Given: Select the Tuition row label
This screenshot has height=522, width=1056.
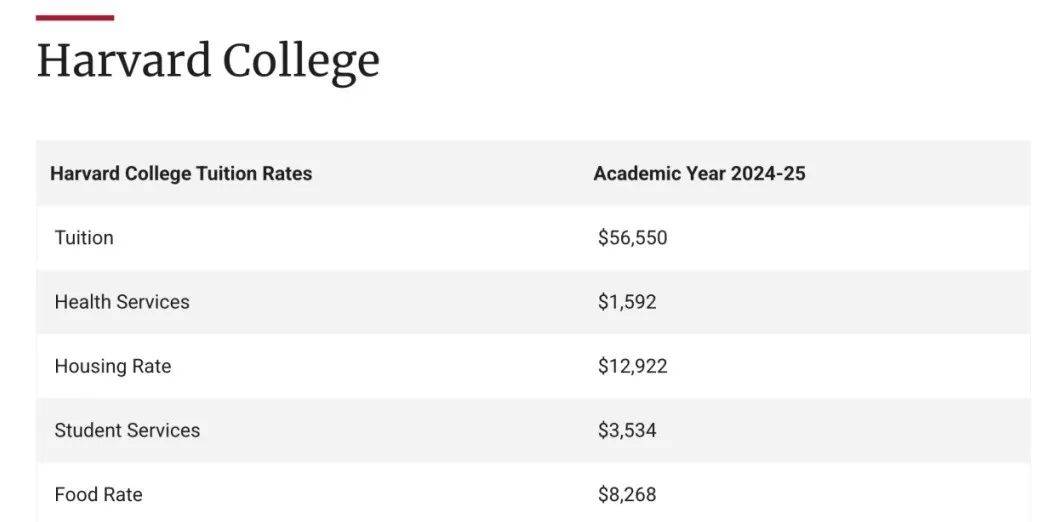Looking at the screenshot, I should click(84, 238).
